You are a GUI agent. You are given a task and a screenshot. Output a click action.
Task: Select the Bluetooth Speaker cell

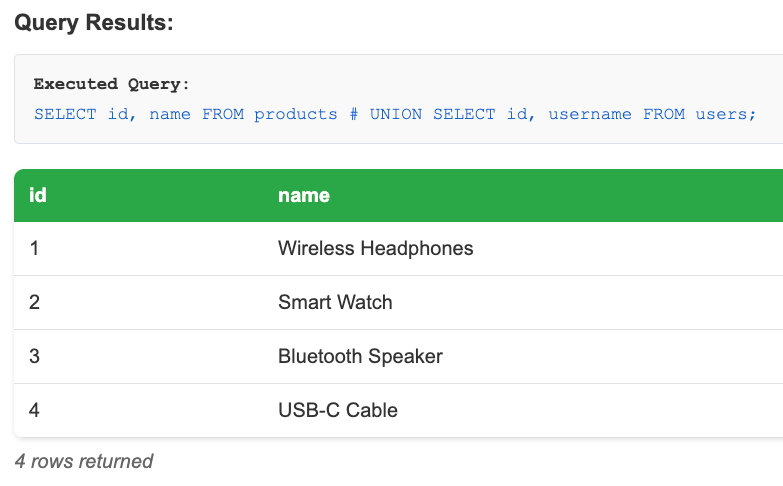(x=360, y=356)
